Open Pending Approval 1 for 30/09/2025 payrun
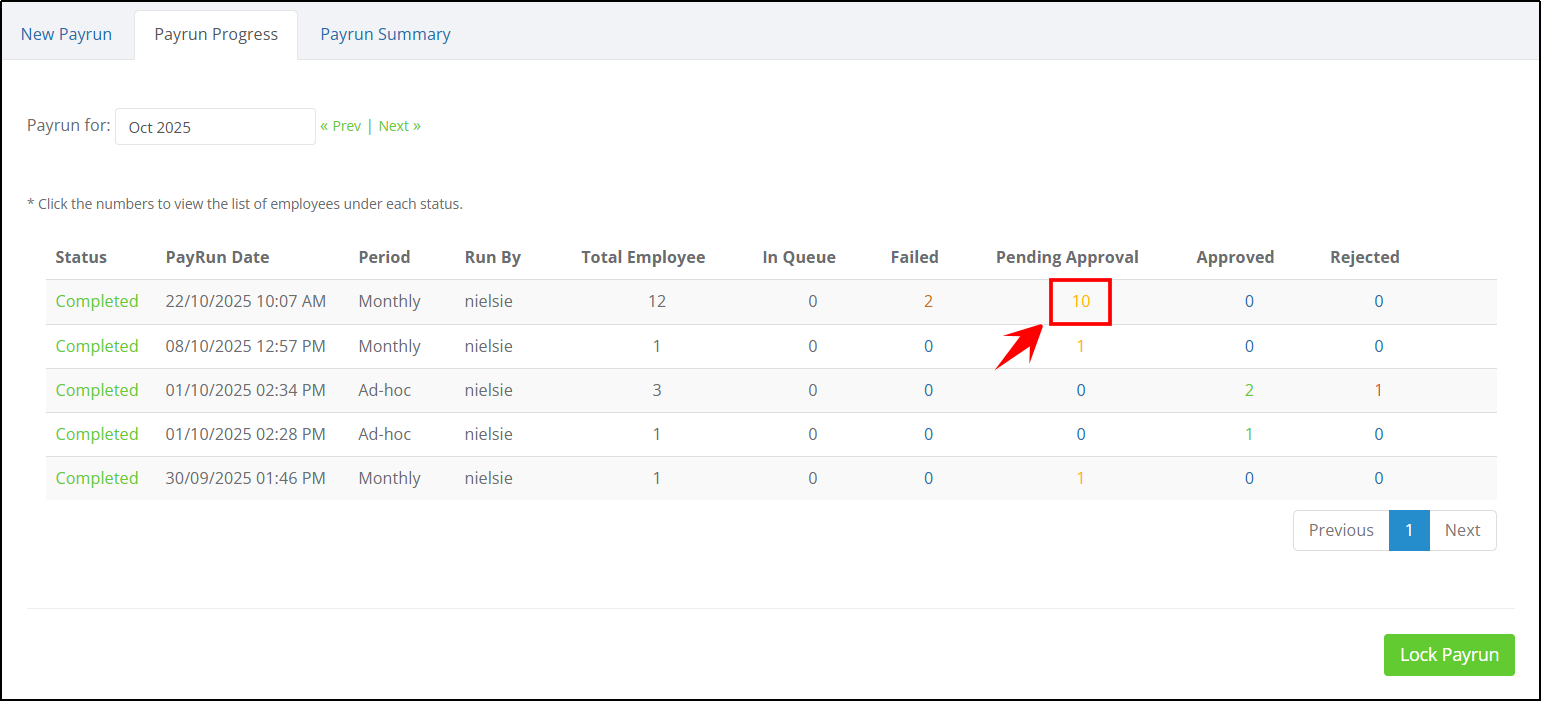Image resolution: width=1541 pixels, height=702 pixels. (x=1081, y=478)
